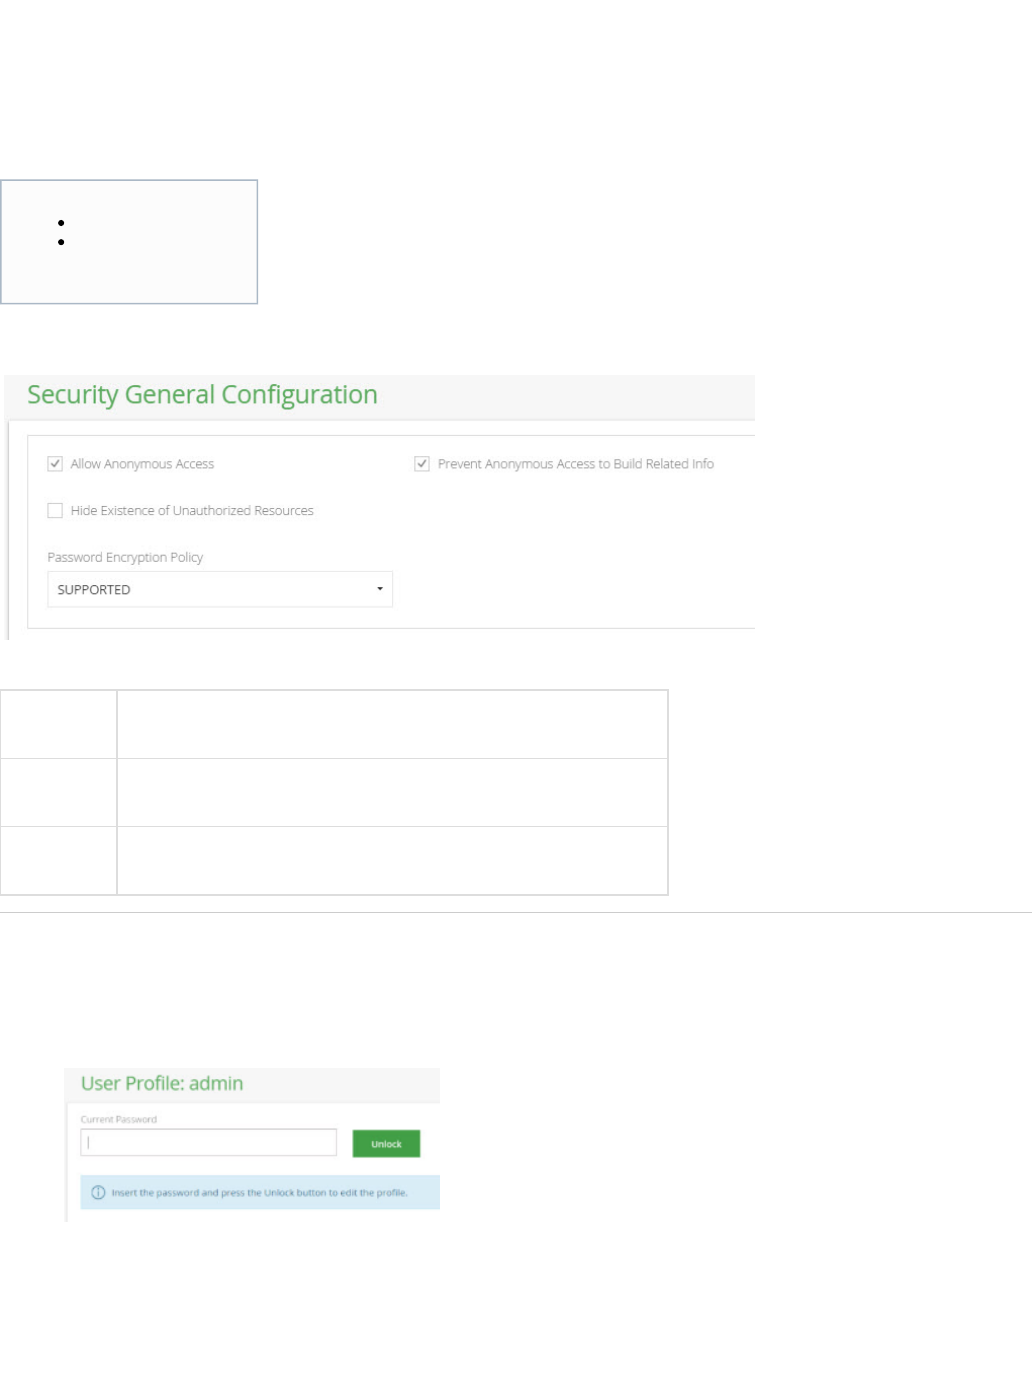The height and width of the screenshot is (1392, 1033).
Task: Select the second bullet in the outlined box
Action: tap(62, 242)
